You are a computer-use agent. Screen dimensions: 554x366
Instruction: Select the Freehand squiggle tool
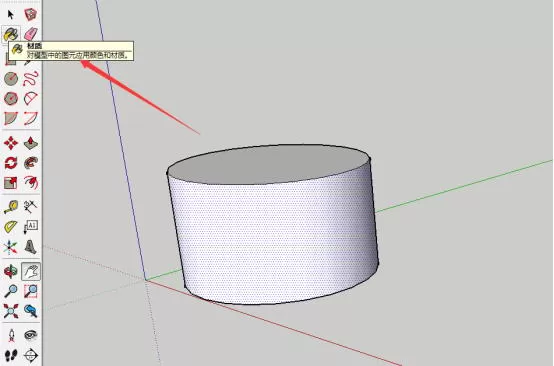pos(31,78)
